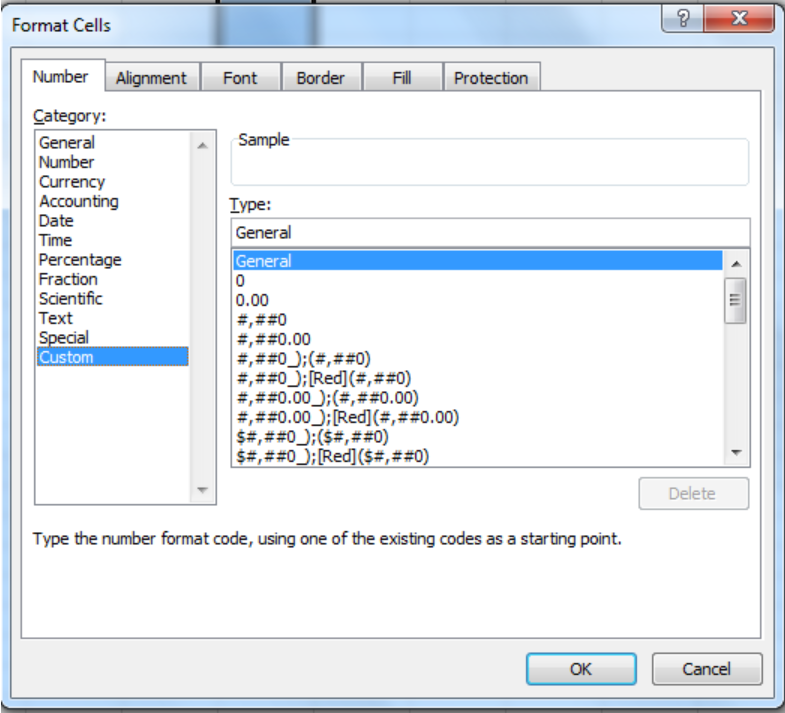
Task: Click the Type list scrollbar thumb
Action: pos(735,300)
